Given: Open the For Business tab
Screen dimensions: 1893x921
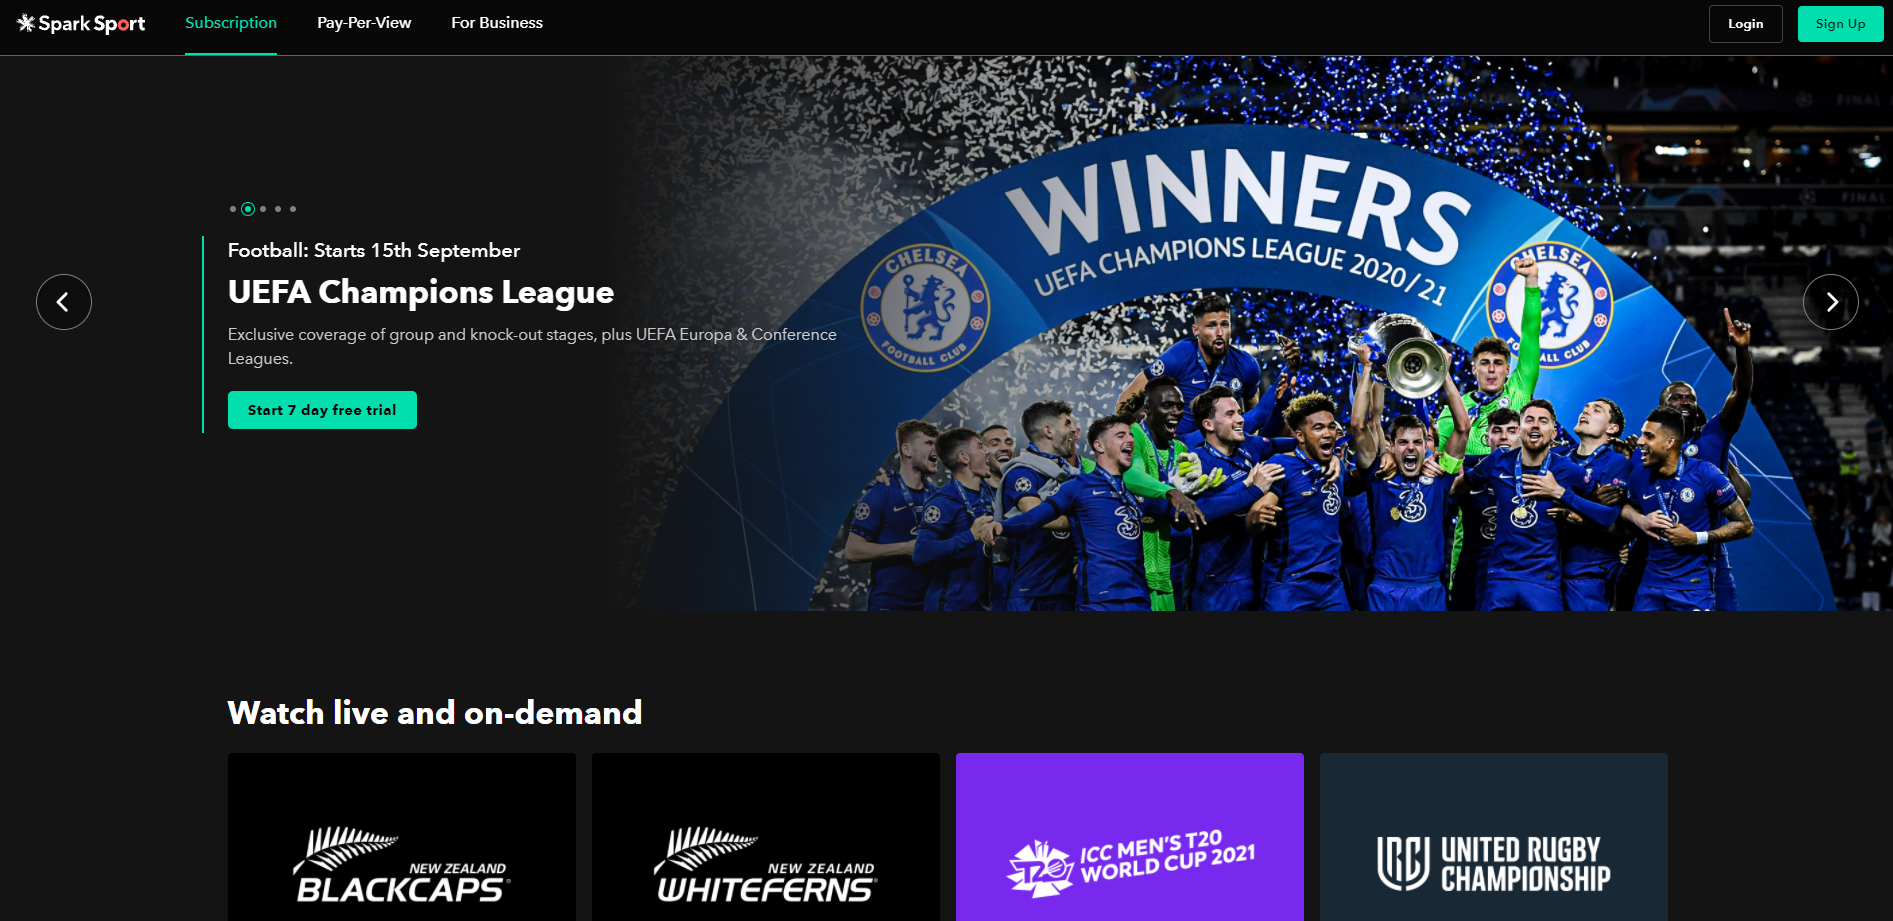Looking at the screenshot, I should coord(497,23).
